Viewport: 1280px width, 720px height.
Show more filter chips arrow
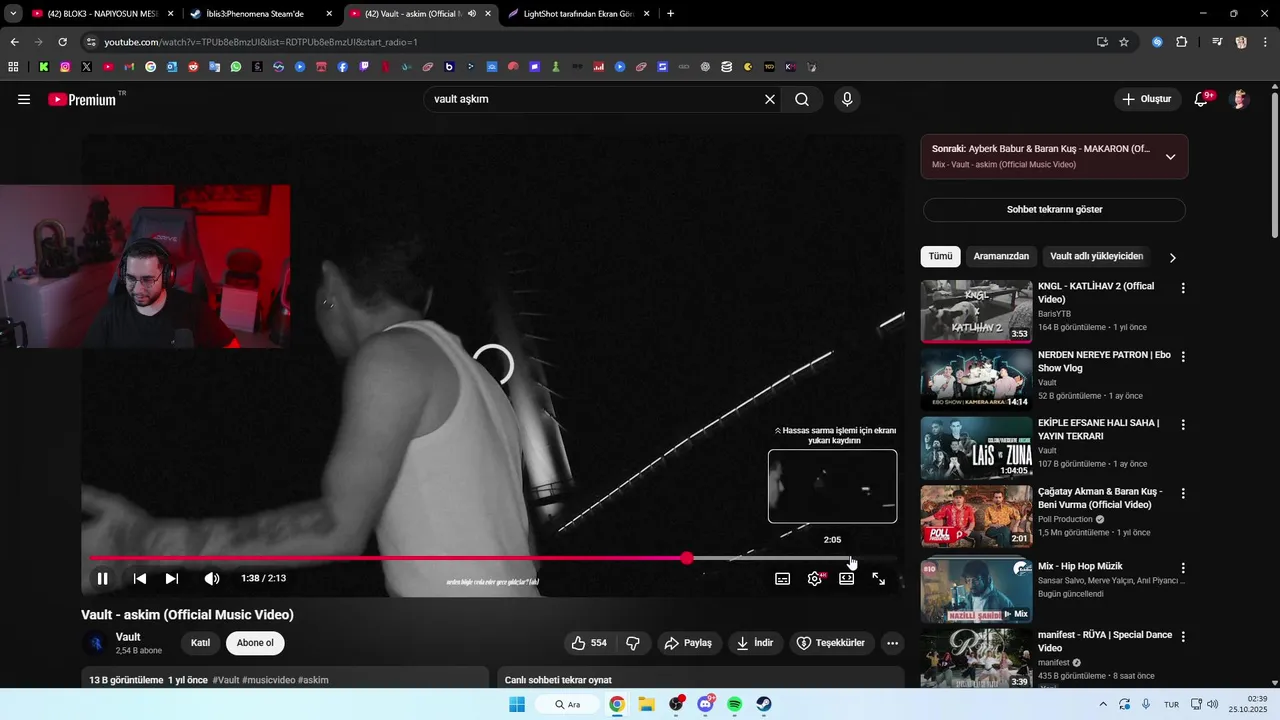pyautogui.click(x=1172, y=258)
